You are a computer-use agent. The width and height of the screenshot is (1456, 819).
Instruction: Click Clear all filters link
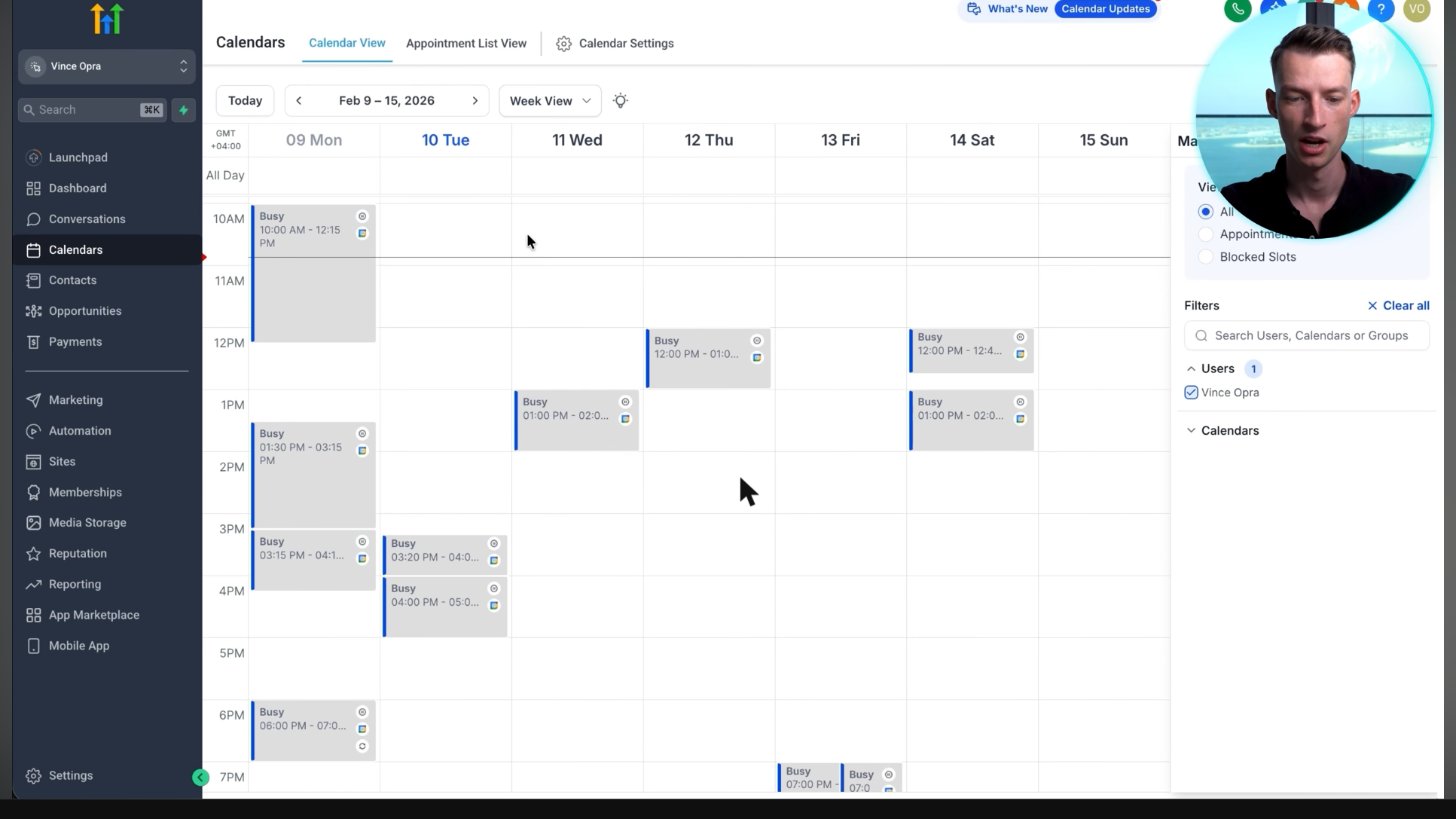click(x=1398, y=306)
